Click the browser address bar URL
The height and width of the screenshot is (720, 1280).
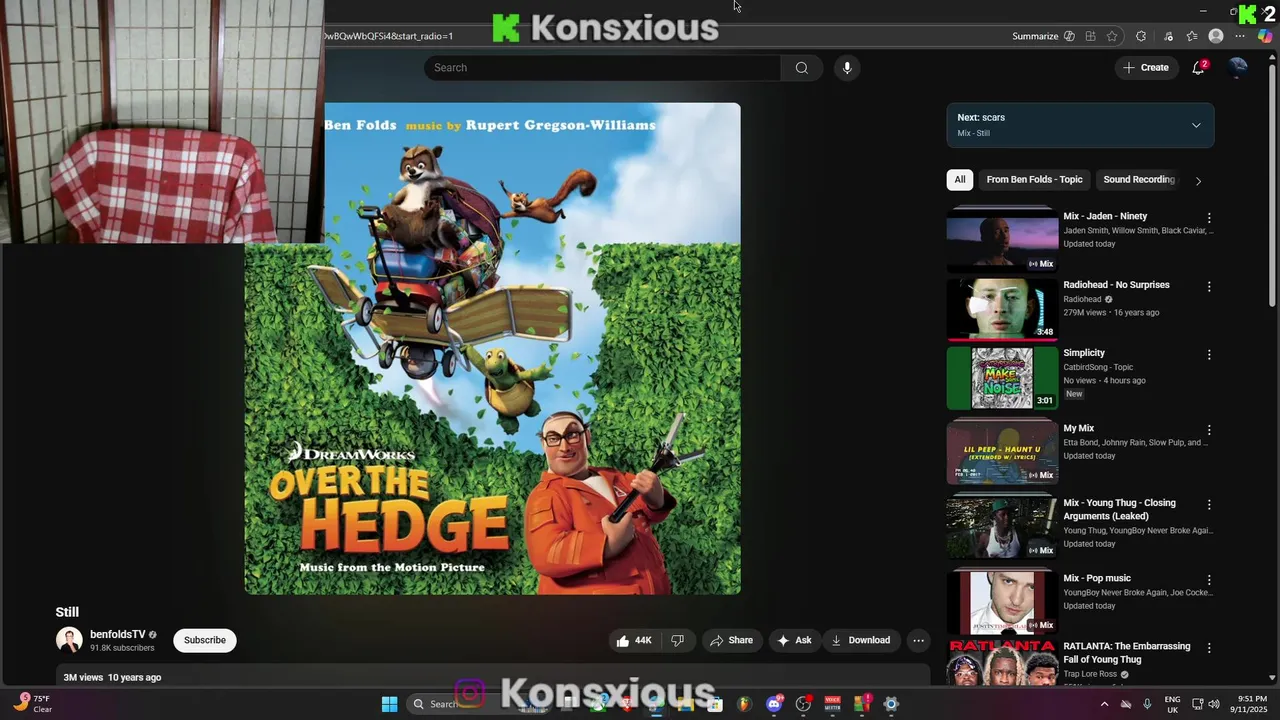[x=388, y=36]
